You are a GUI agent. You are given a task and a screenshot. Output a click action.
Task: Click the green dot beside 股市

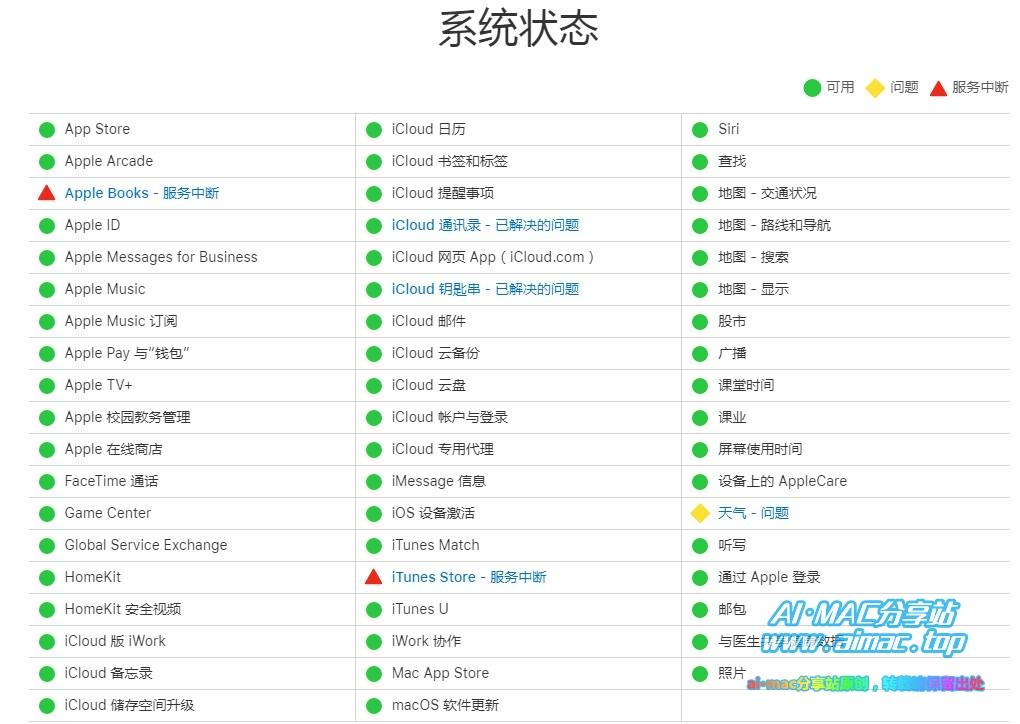click(x=700, y=321)
